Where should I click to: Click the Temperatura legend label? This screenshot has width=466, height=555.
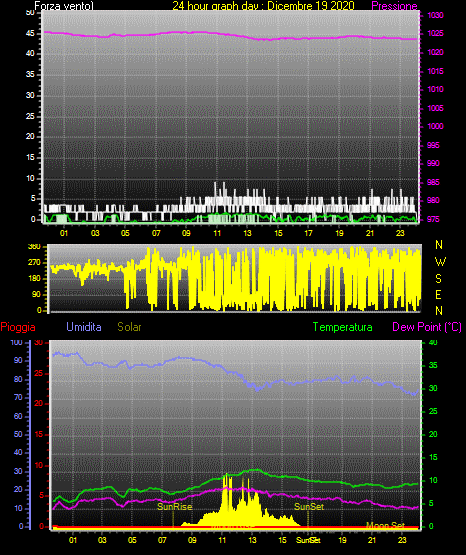pos(342,327)
